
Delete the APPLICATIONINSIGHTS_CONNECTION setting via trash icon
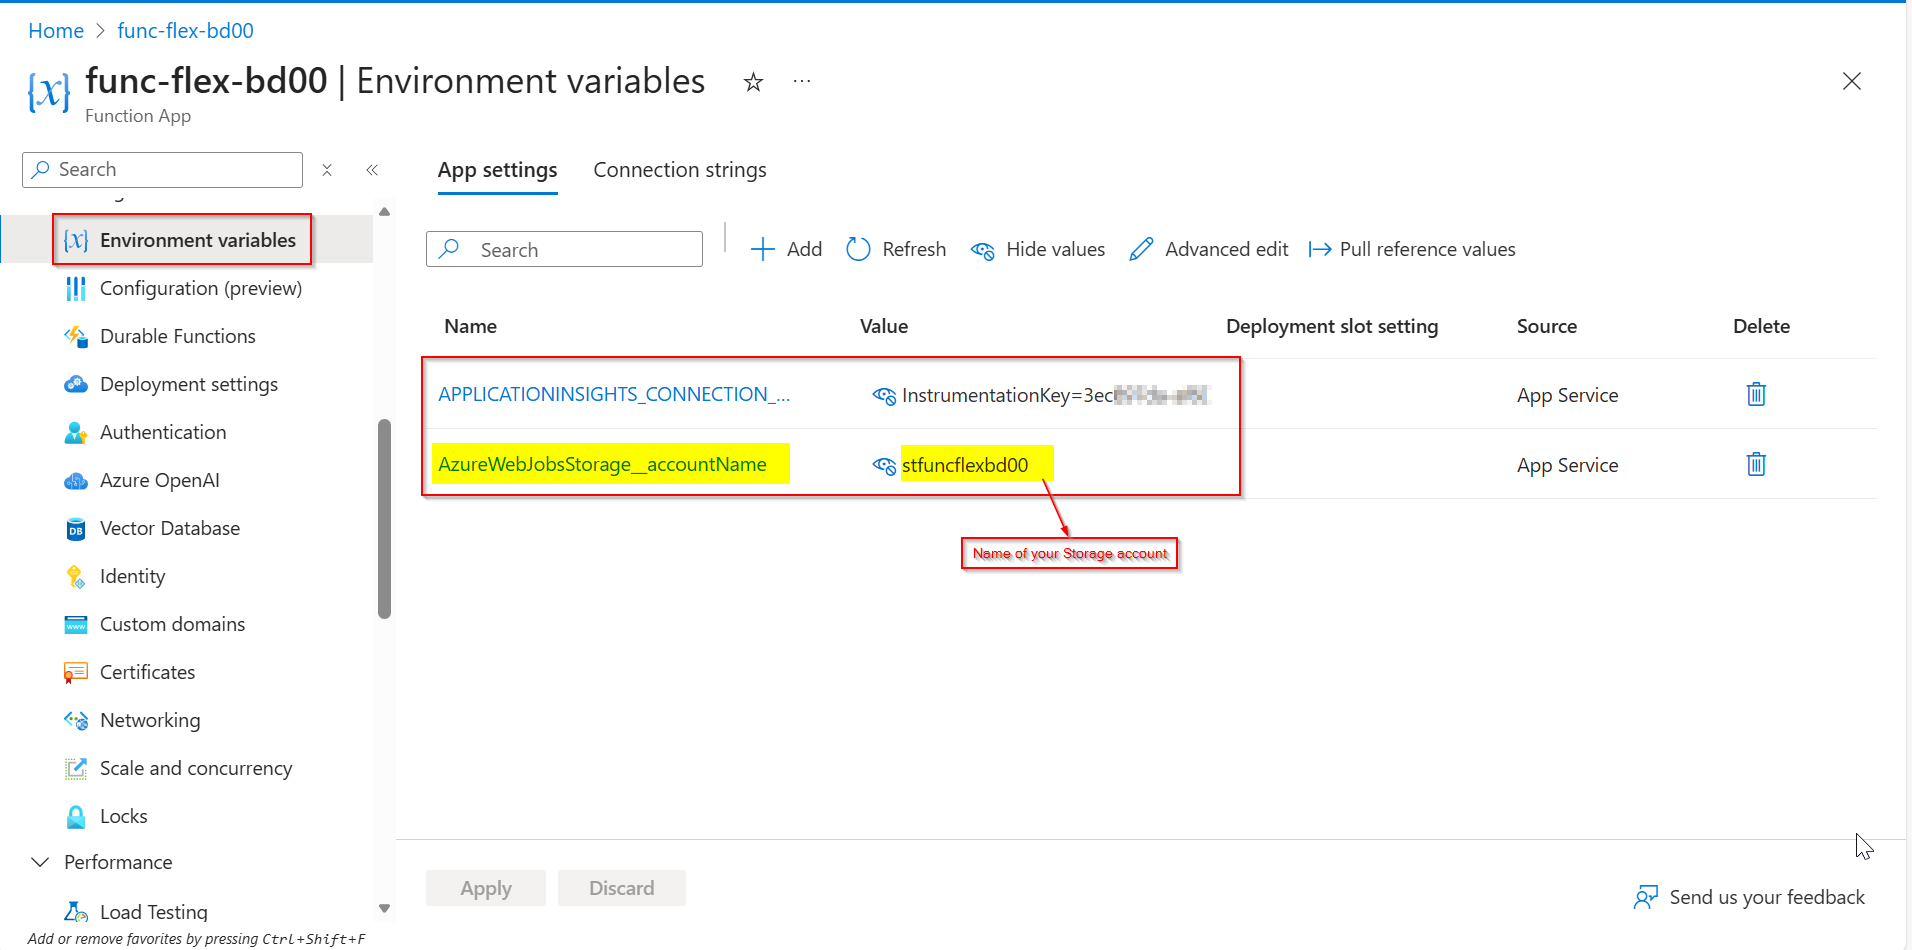click(1756, 394)
